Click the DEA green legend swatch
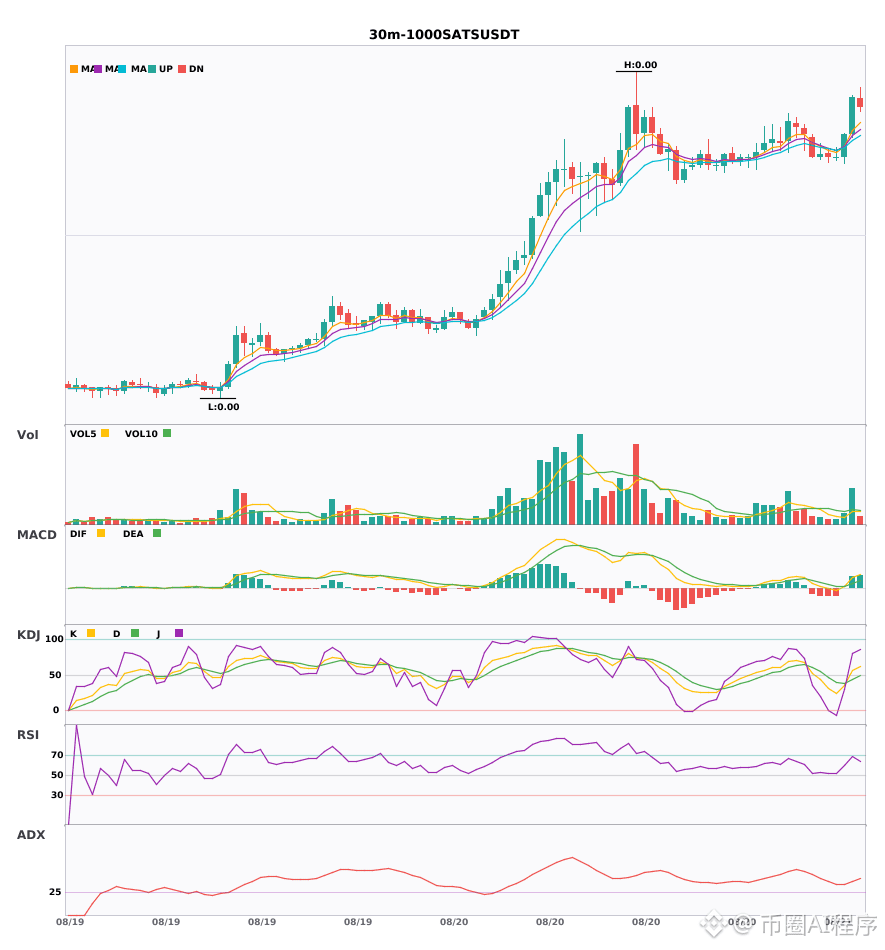Viewport: 885px width, 950px height. pos(157,533)
